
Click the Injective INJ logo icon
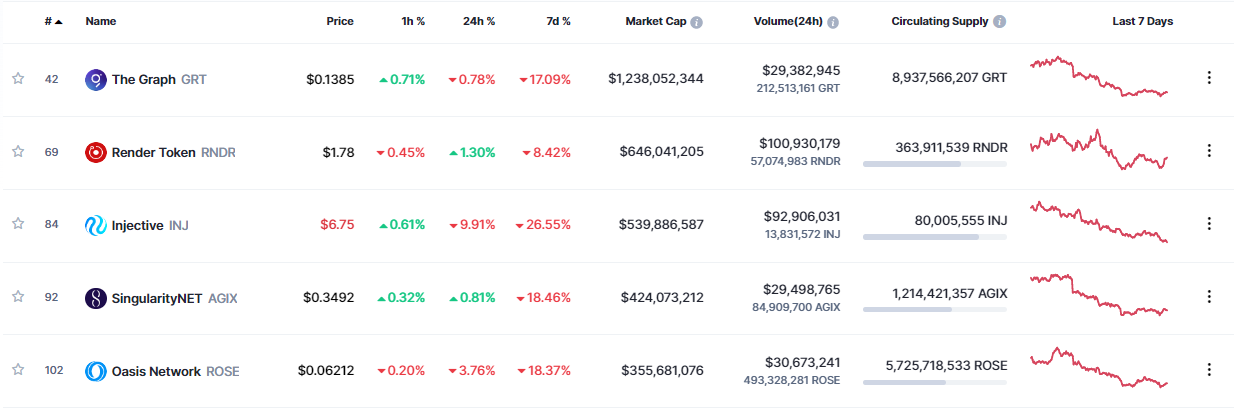point(95,225)
